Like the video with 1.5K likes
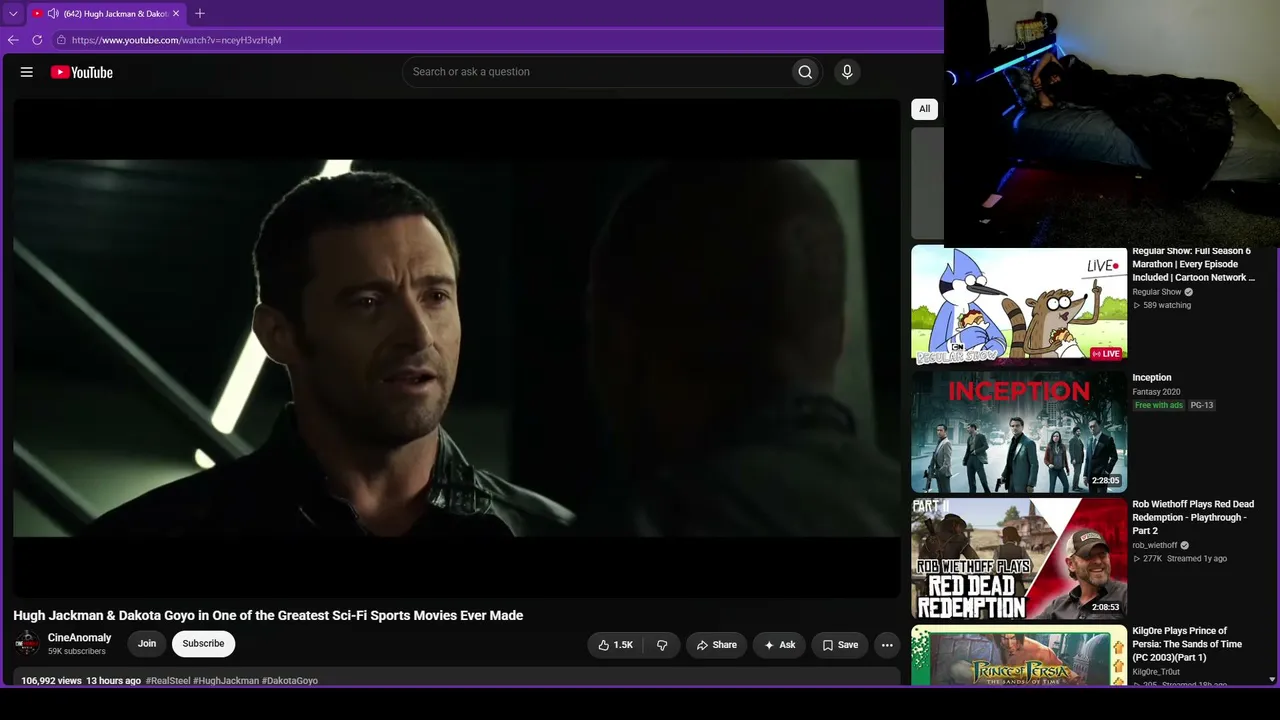This screenshot has height=720, width=1280. point(616,645)
